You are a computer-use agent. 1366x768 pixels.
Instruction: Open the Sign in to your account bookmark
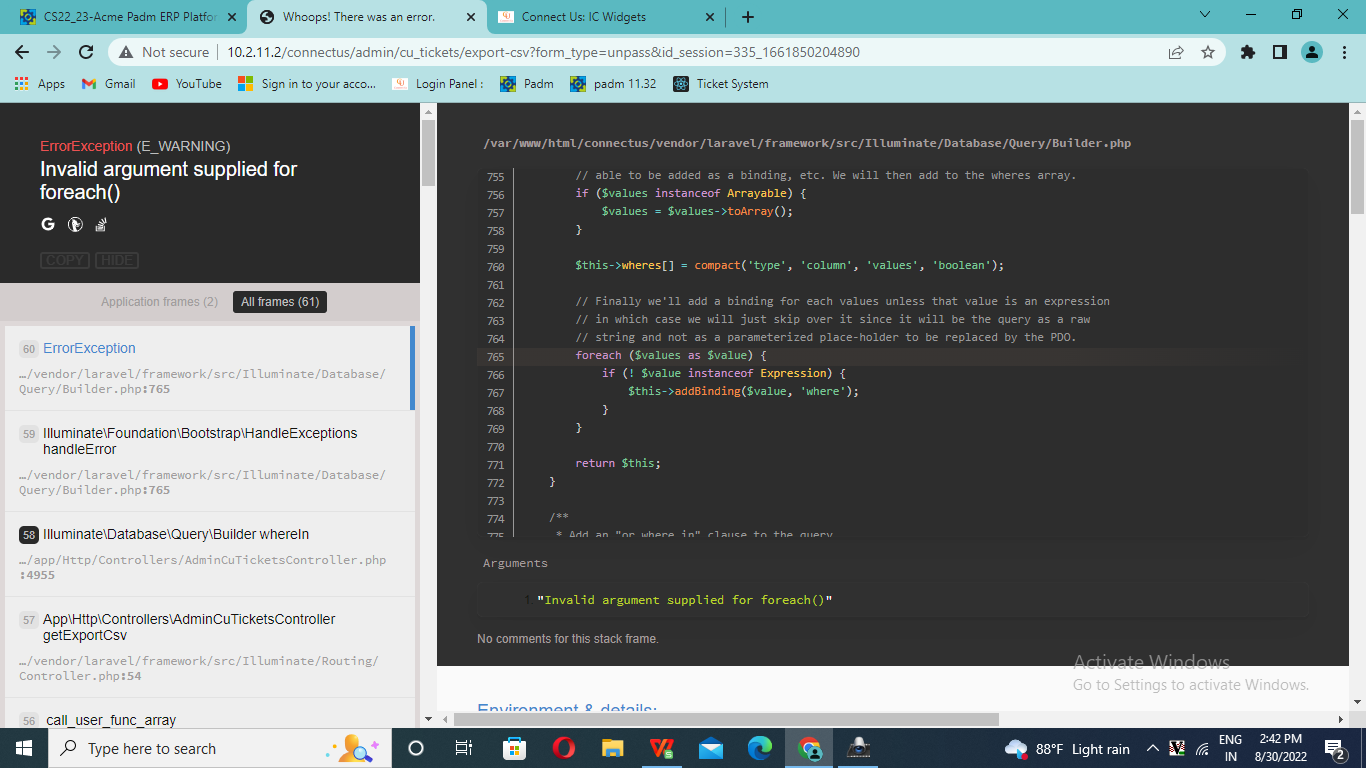tap(307, 84)
